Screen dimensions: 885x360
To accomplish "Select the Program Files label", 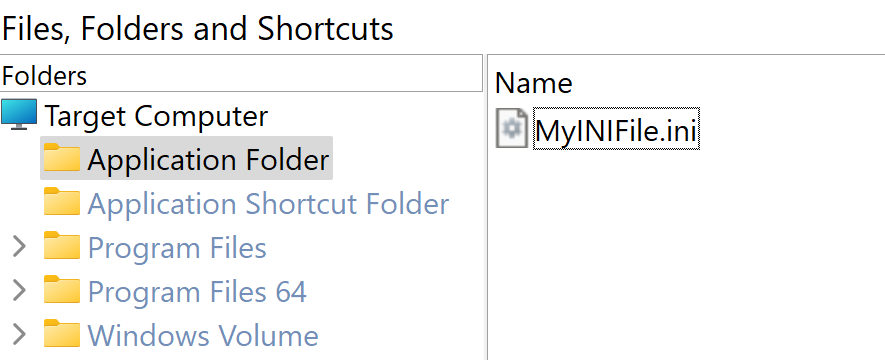I will point(177,248).
